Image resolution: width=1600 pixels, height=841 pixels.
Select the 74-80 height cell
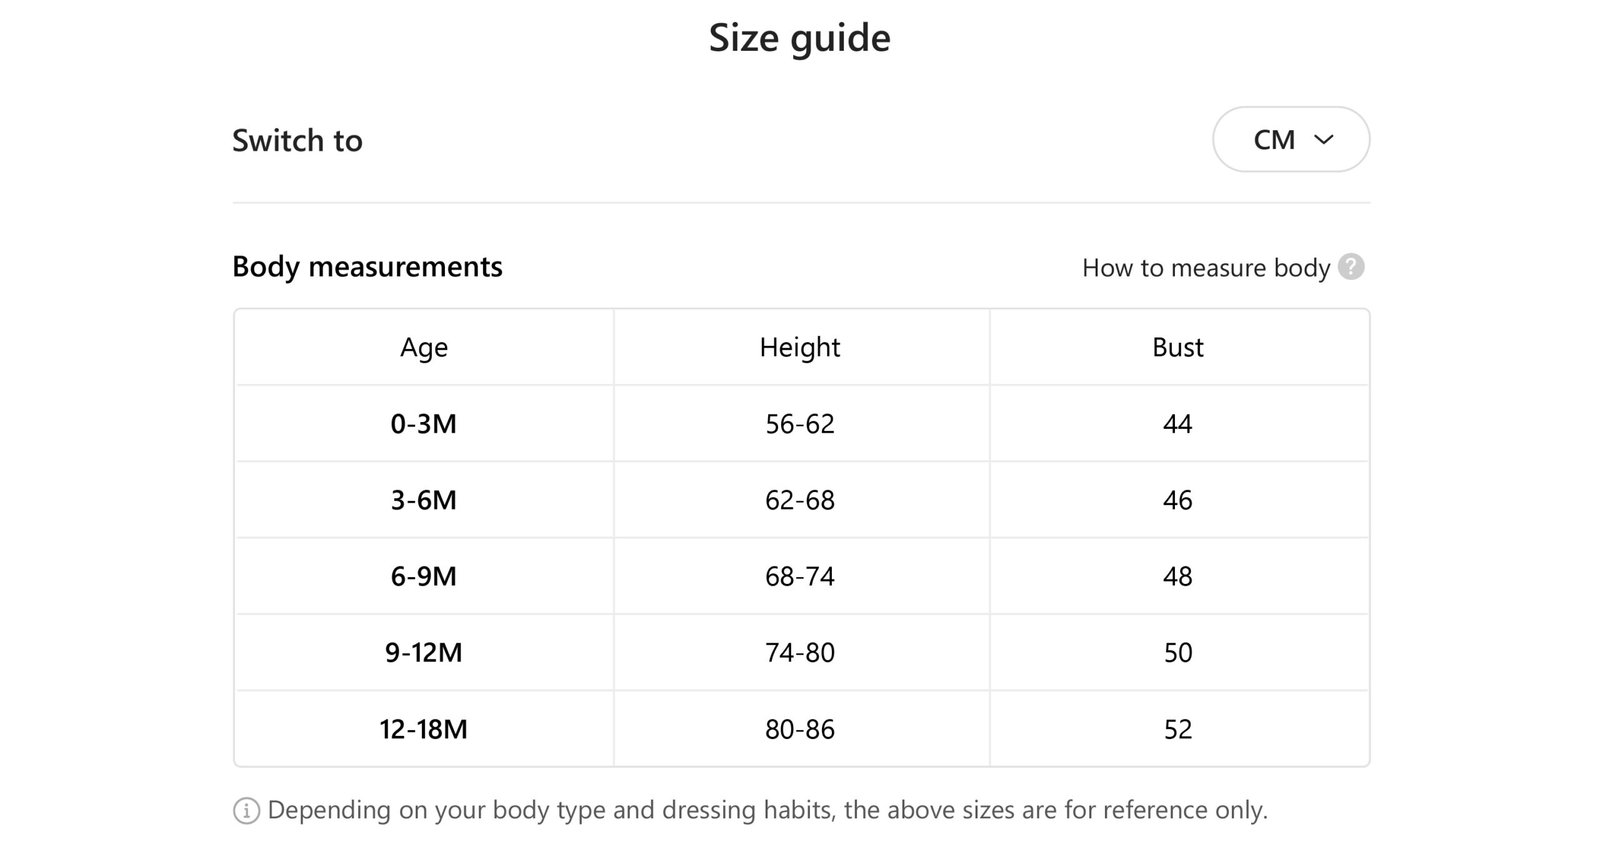800,653
